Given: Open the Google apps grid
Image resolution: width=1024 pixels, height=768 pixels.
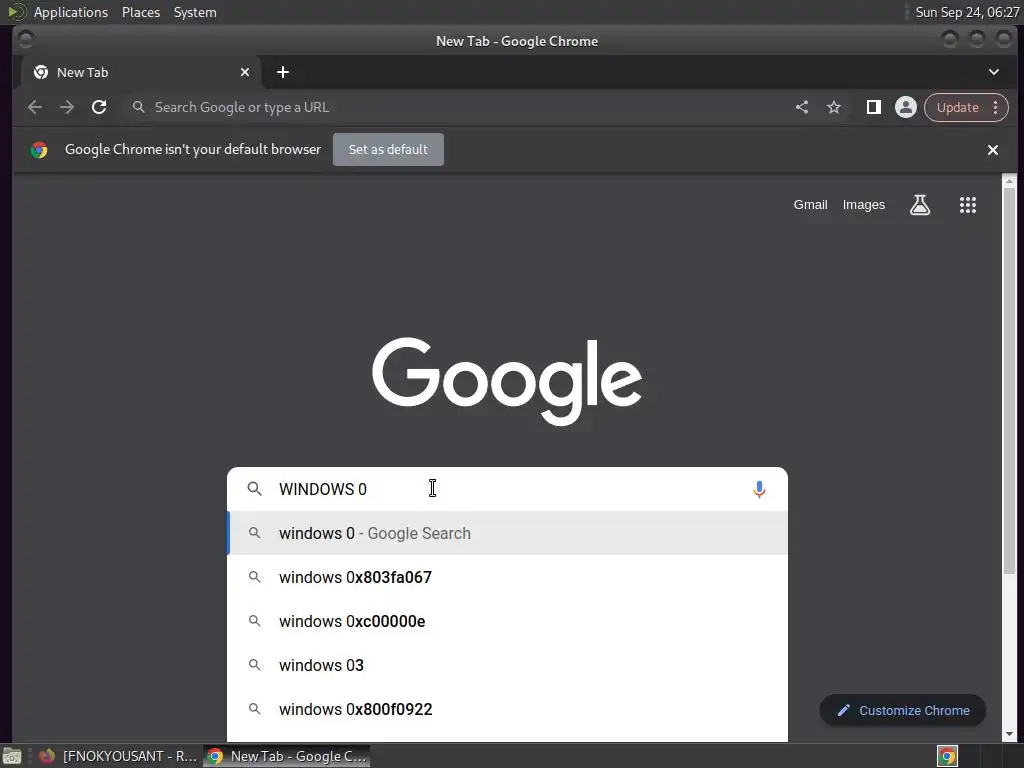Looking at the screenshot, I should coord(967,205).
